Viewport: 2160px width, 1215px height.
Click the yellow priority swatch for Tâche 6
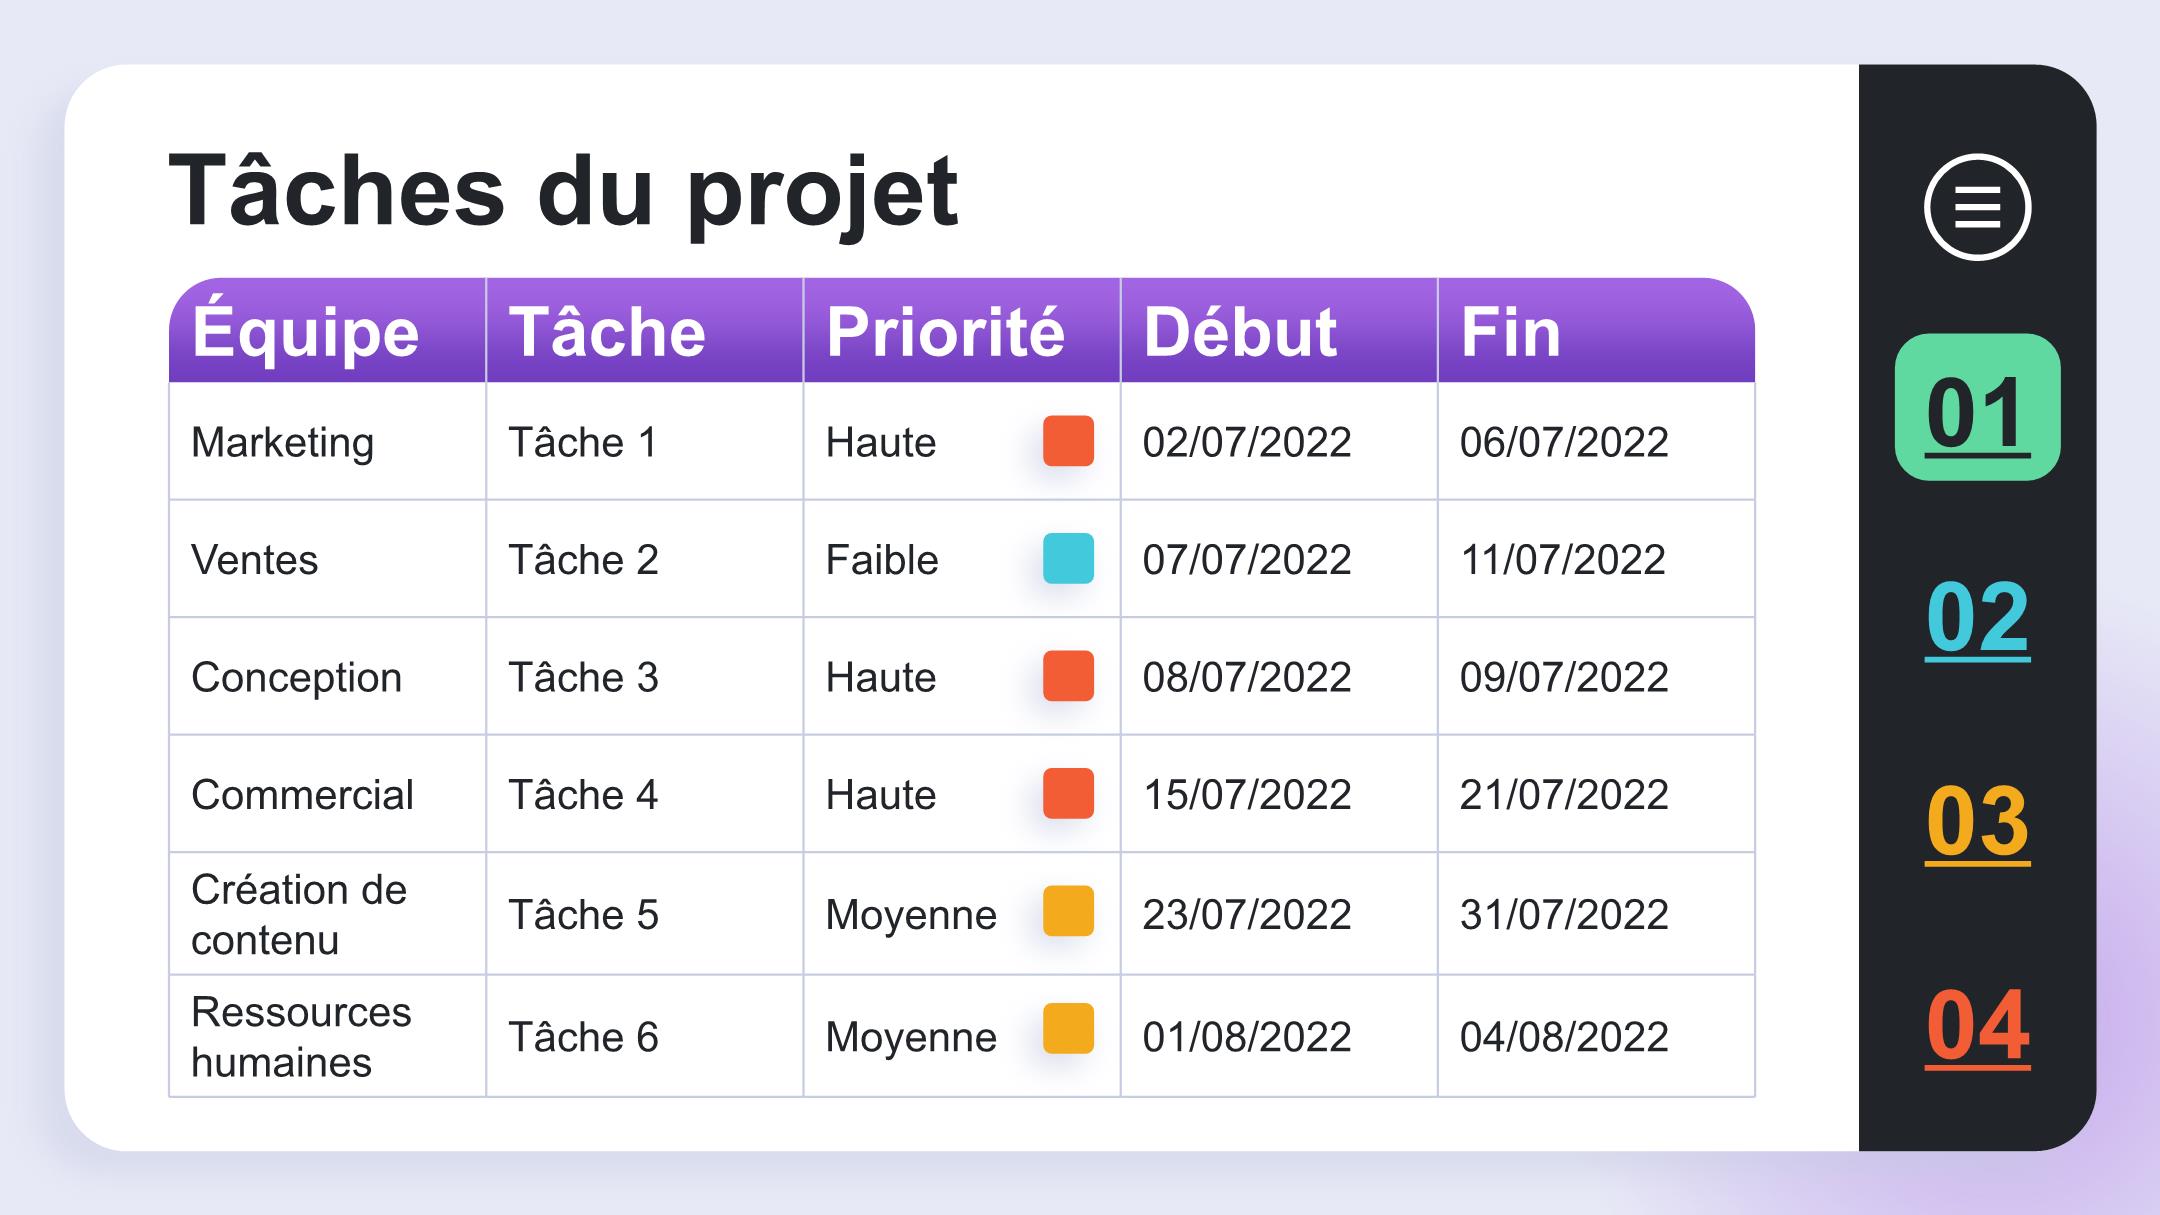click(x=1068, y=1029)
